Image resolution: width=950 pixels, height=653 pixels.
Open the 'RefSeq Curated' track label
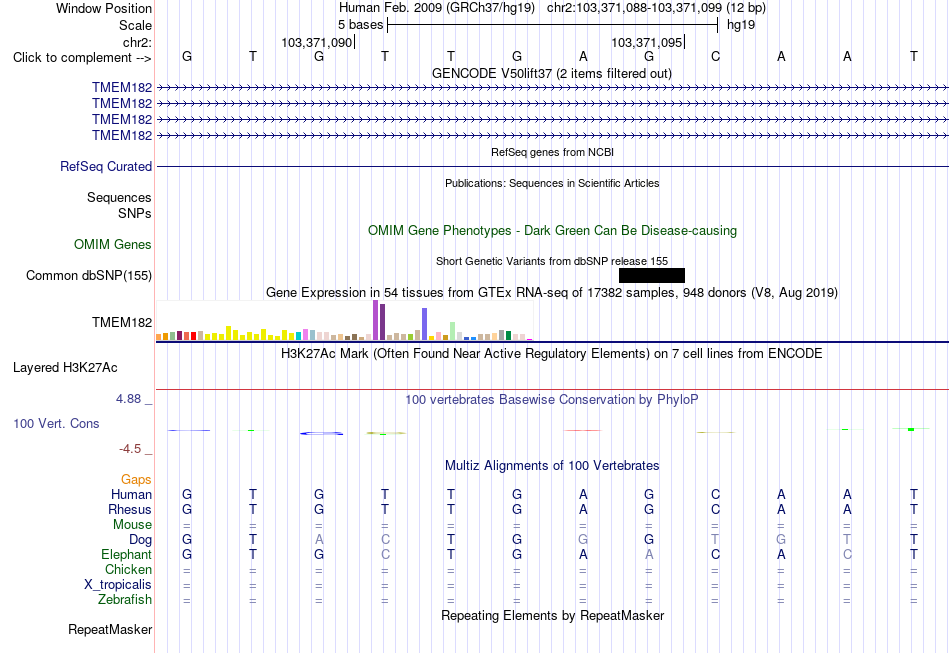[x=105, y=167]
